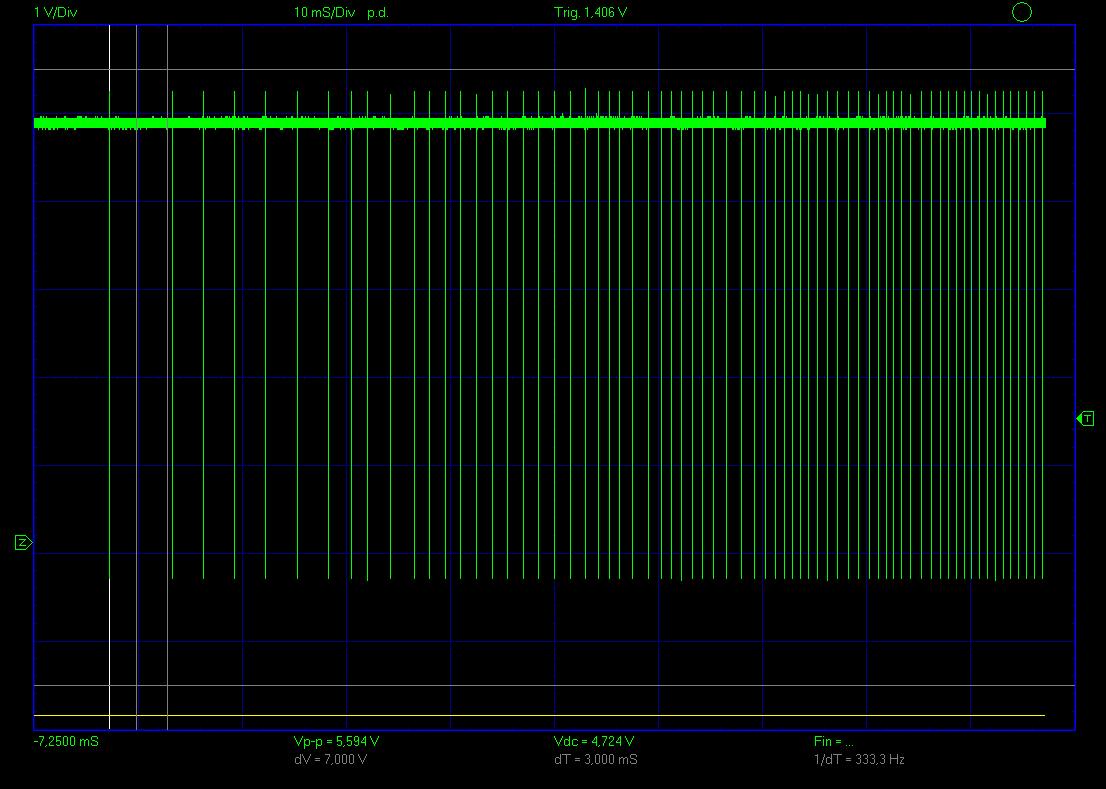Select the bright white vertical time cursor
This screenshot has height=789, width=1106.
(x=109, y=377)
